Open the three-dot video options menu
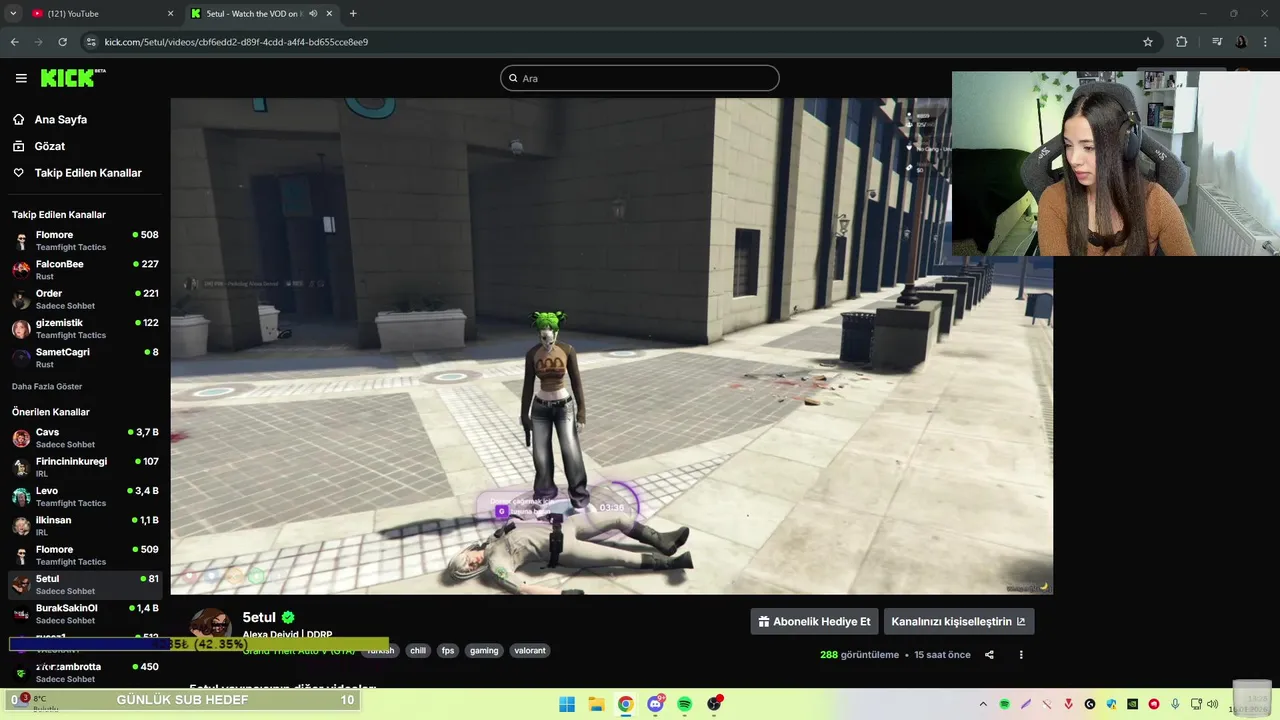This screenshot has height=720, width=1280. [x=1021, y=655]
